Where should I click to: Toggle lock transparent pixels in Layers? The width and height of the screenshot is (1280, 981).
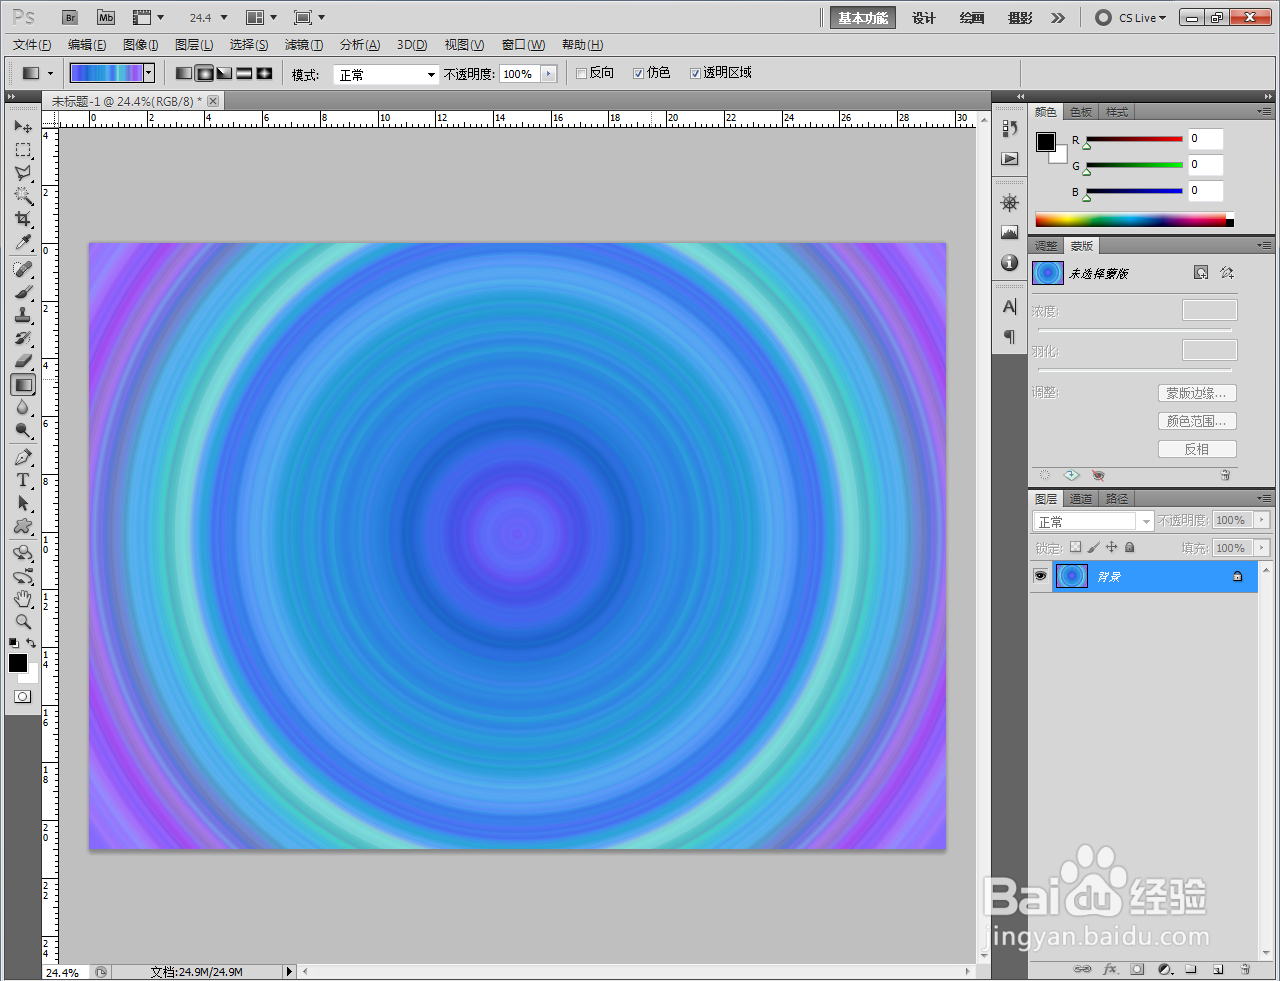coord(1075,547)
